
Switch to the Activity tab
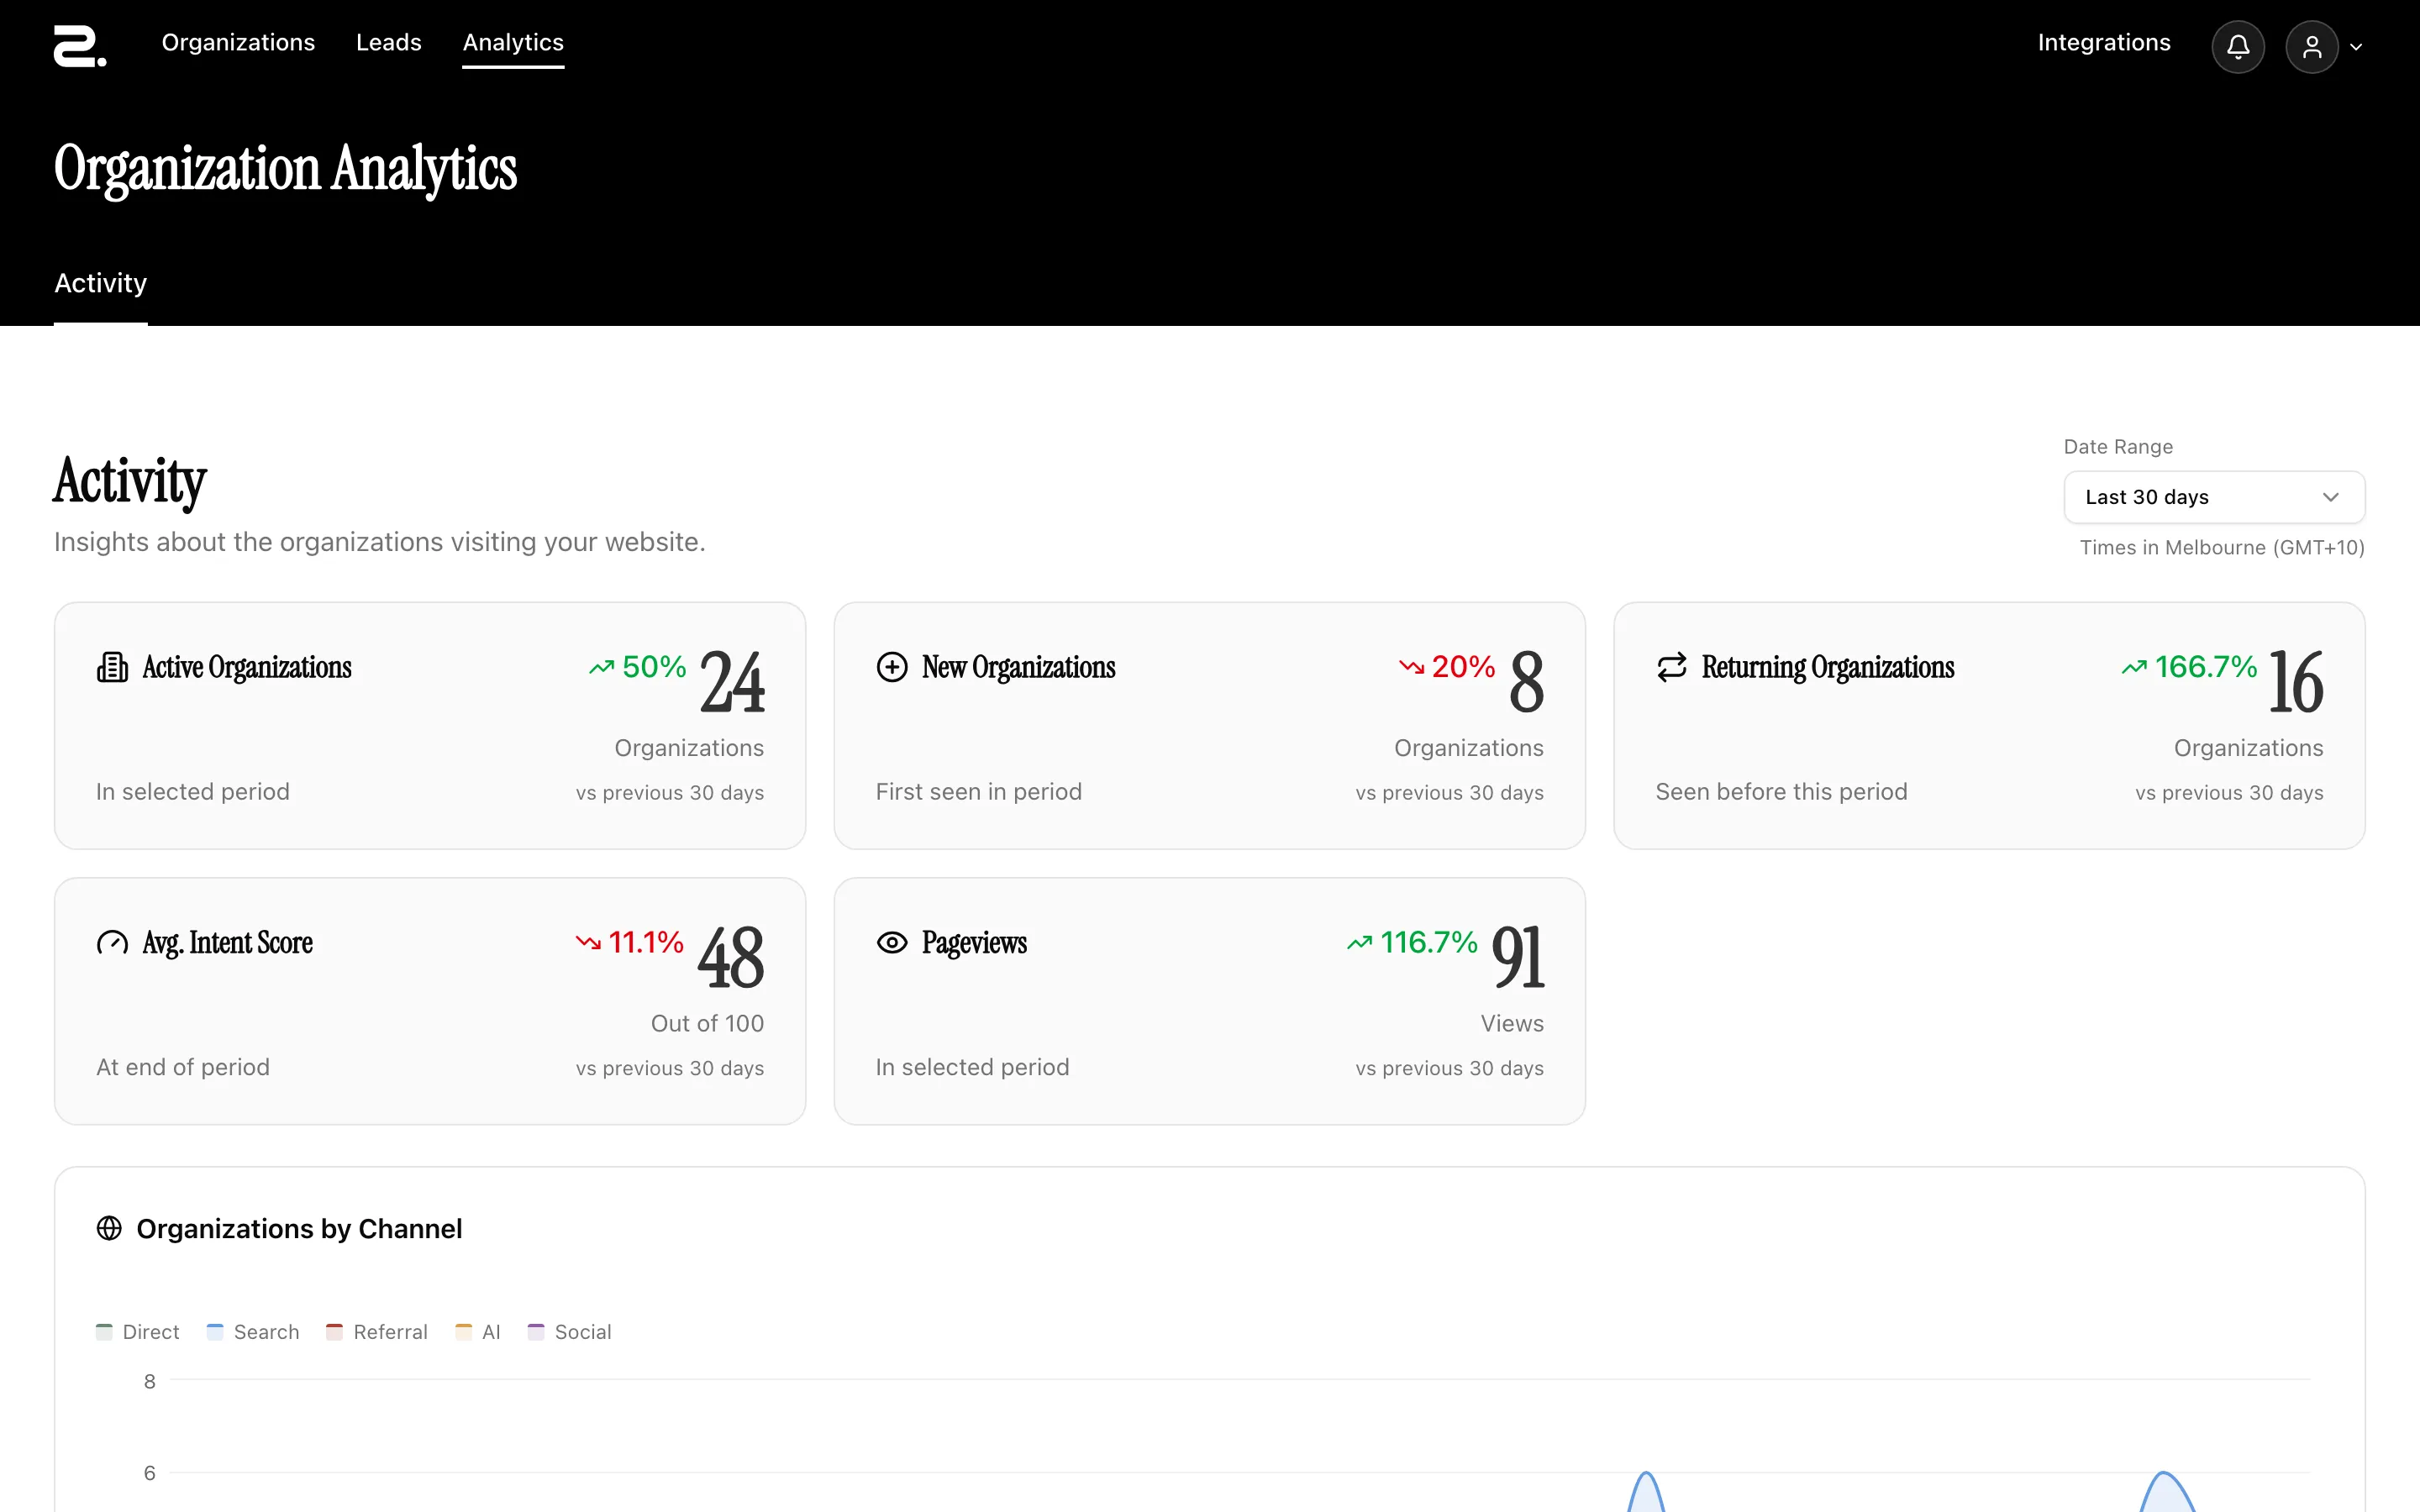point(100,283)
